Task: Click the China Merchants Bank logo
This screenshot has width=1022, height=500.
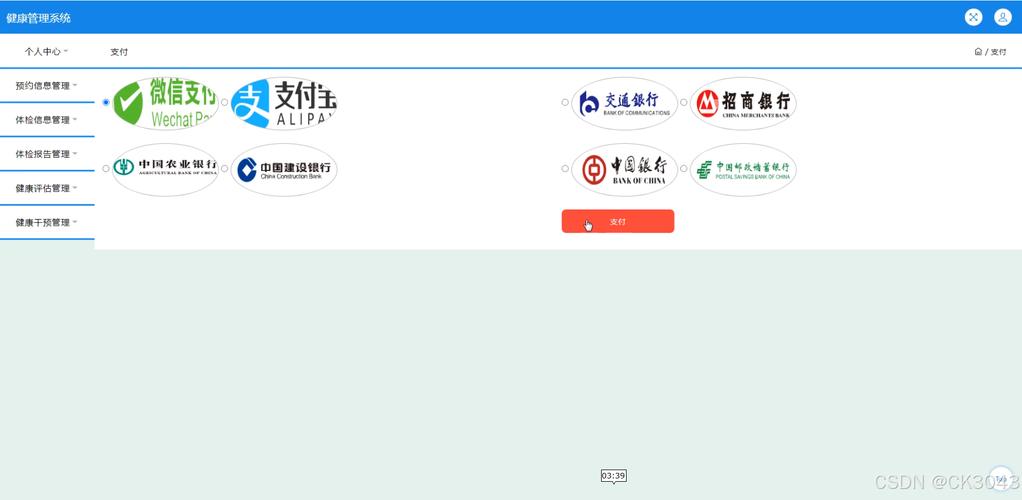Action: [x=743, y=103]
